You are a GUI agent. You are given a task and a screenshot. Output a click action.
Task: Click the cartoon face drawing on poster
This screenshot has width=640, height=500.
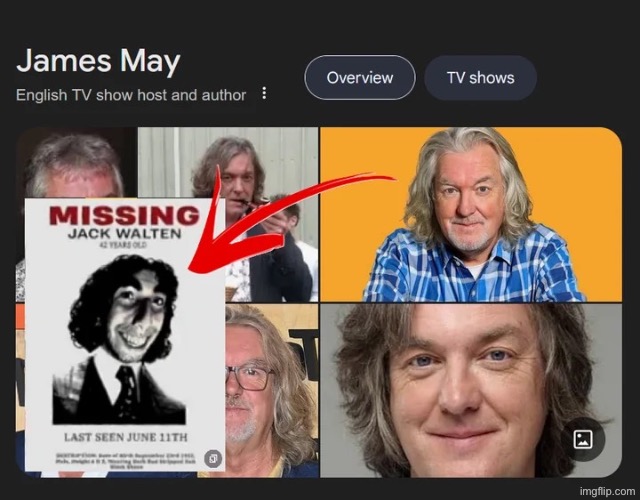[x=124, y=309]
